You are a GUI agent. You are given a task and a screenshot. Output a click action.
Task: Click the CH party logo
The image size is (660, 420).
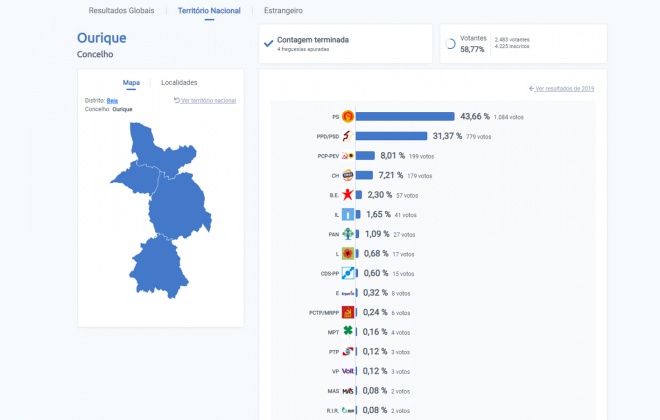(x=348, y=175)
